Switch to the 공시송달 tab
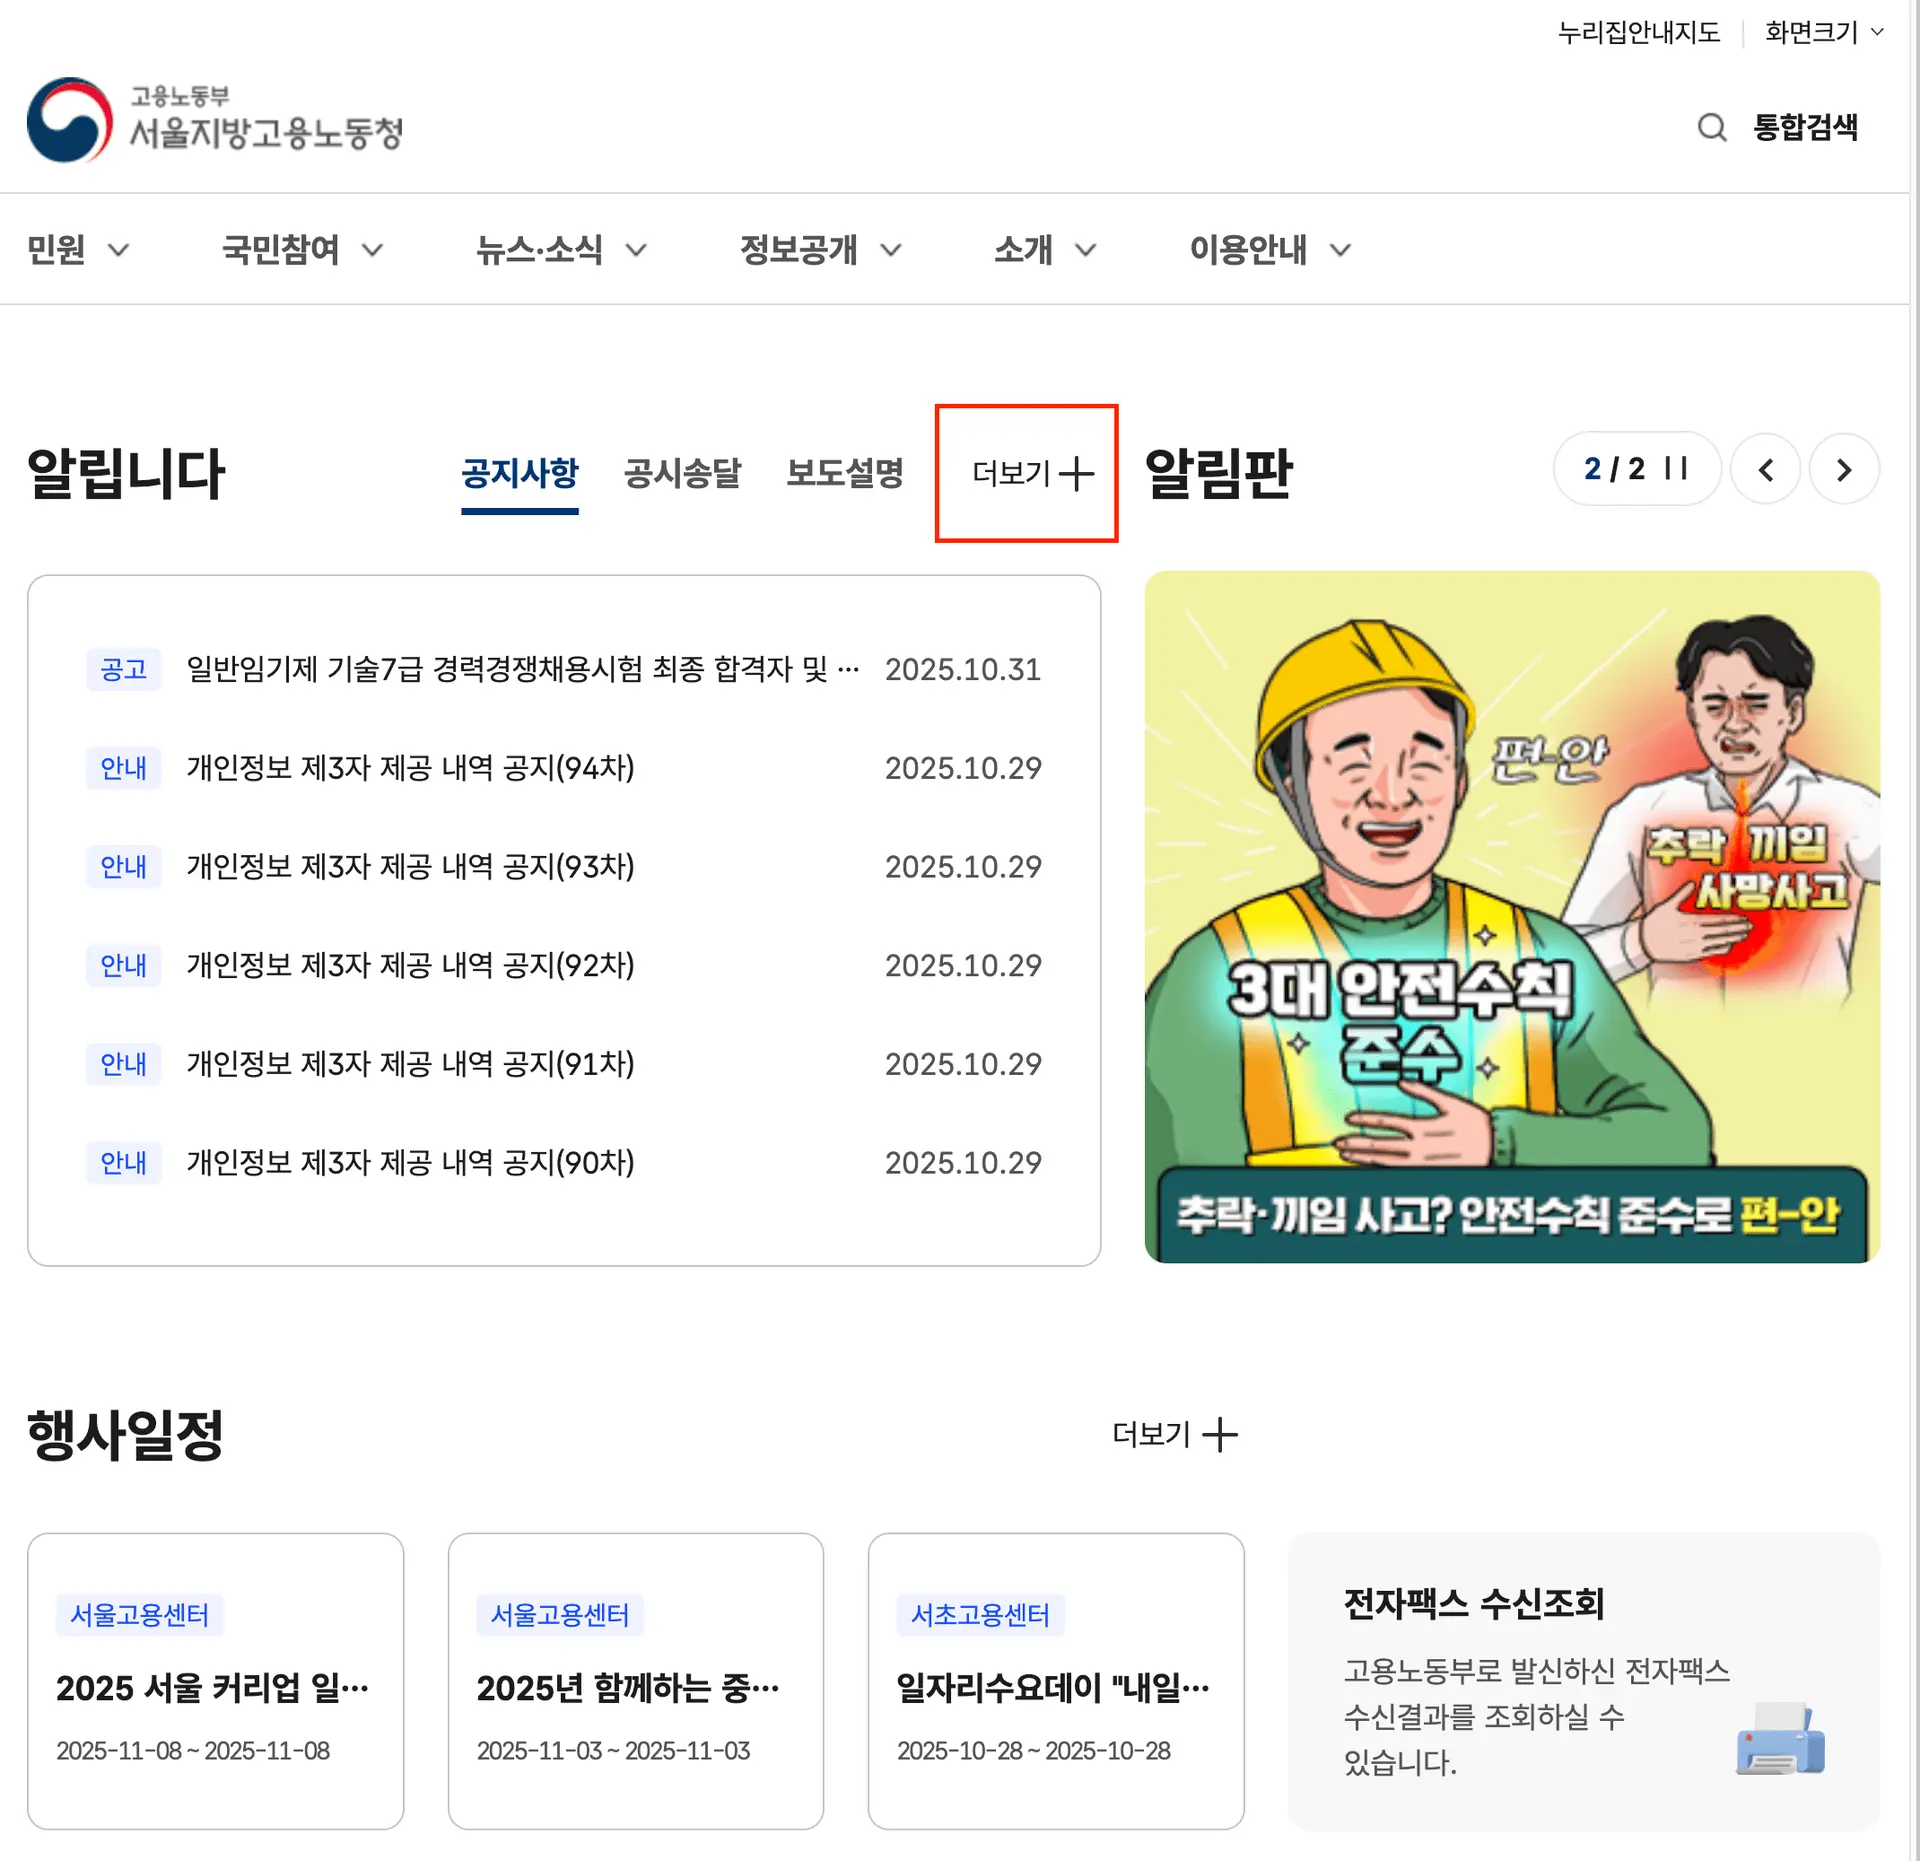 coord(681,473)
